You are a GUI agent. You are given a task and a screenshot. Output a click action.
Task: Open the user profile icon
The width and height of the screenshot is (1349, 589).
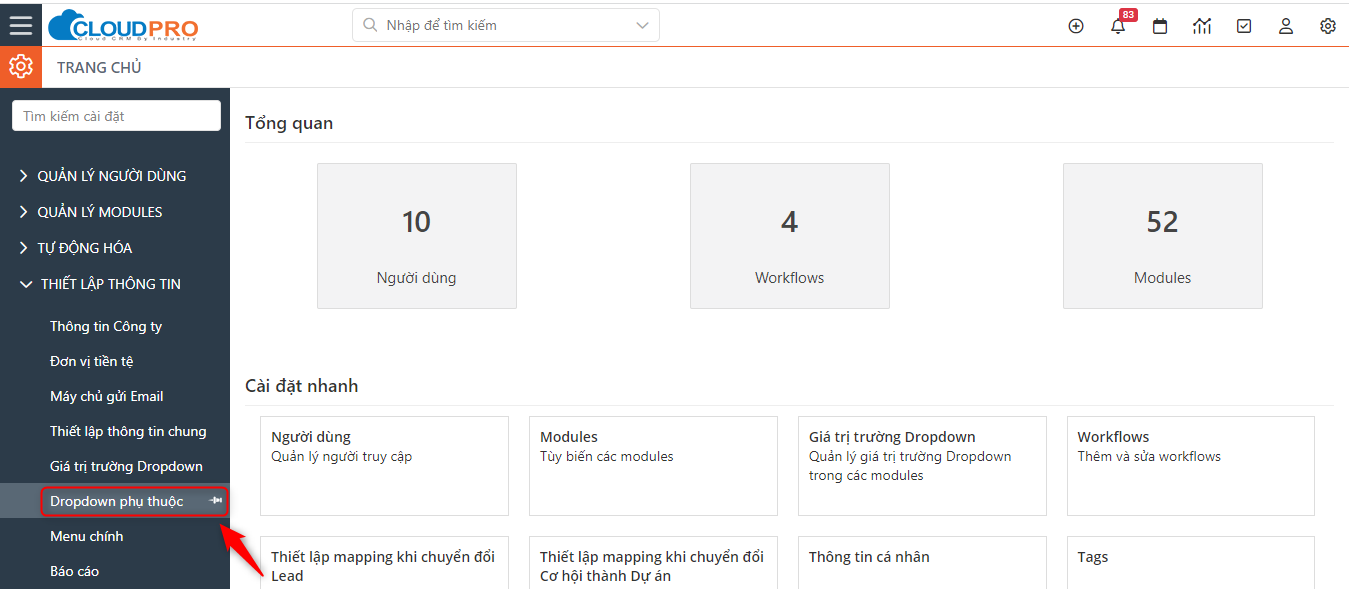[x=1286, y=26]
